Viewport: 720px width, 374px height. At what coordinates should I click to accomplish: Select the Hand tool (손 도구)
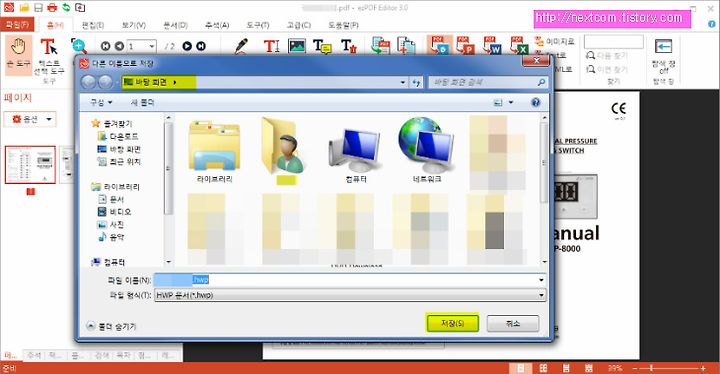click(18, 54)
